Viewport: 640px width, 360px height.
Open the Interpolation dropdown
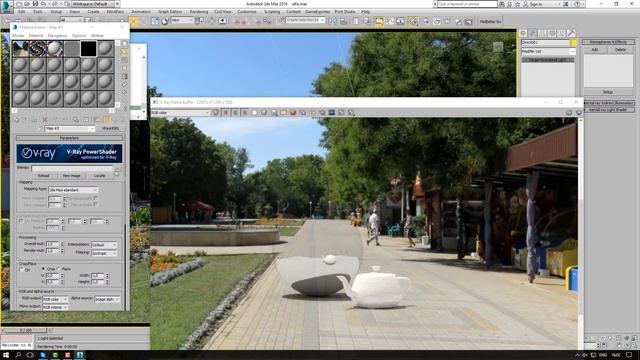click(104, 244)
